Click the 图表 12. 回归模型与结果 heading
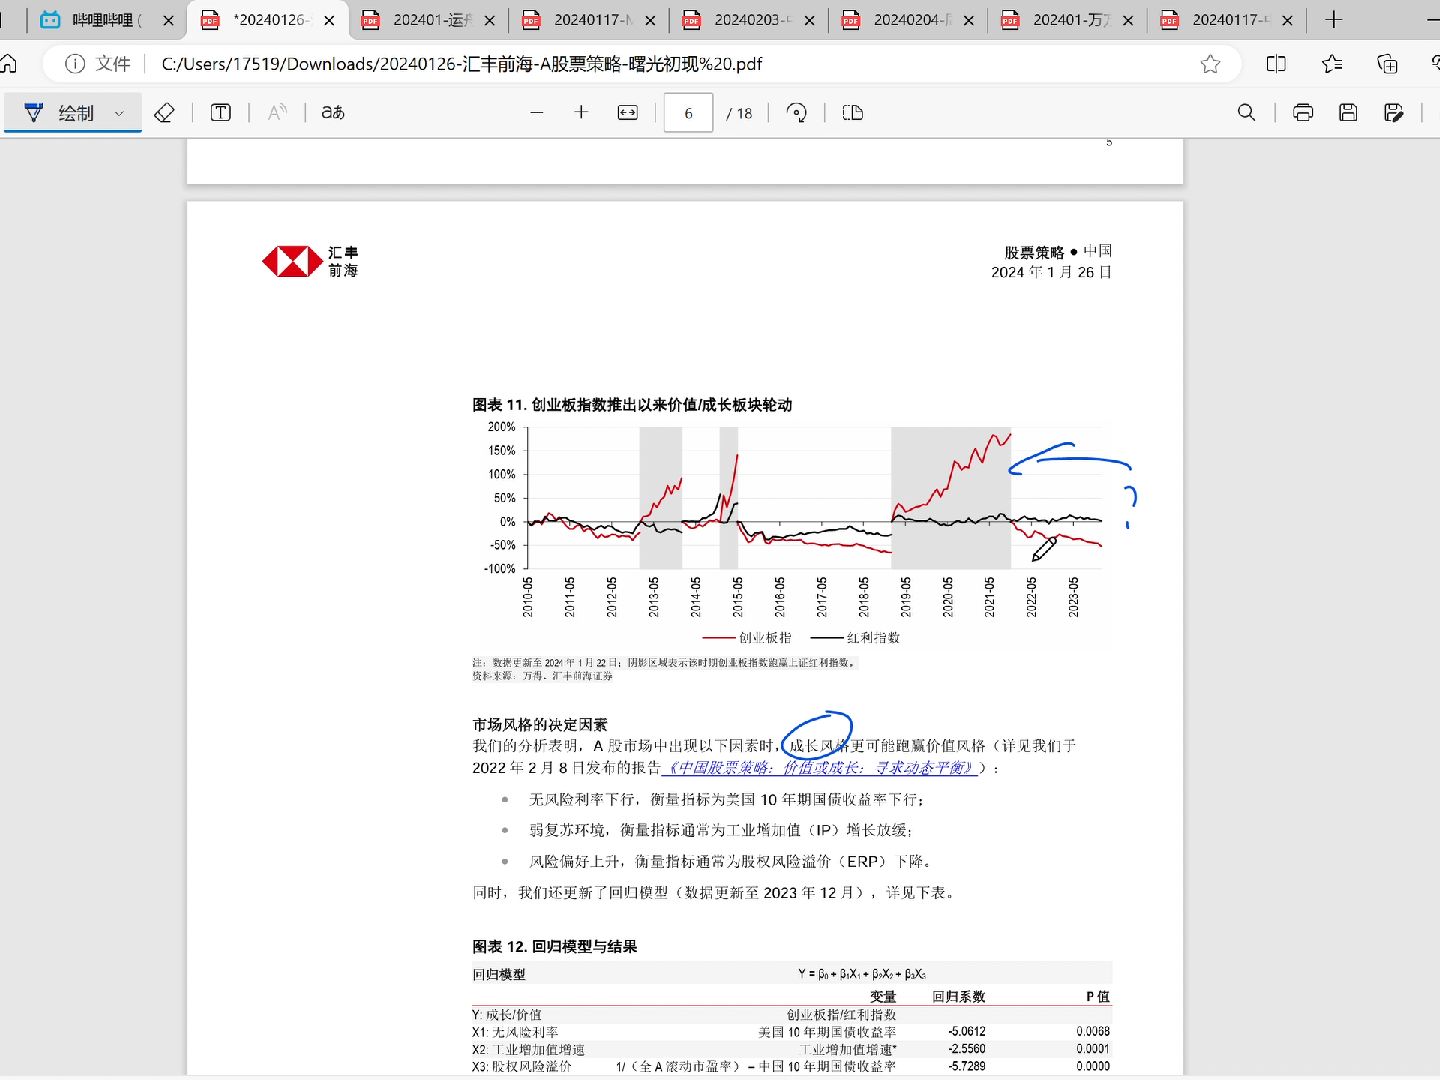 [x=555, y=947]
